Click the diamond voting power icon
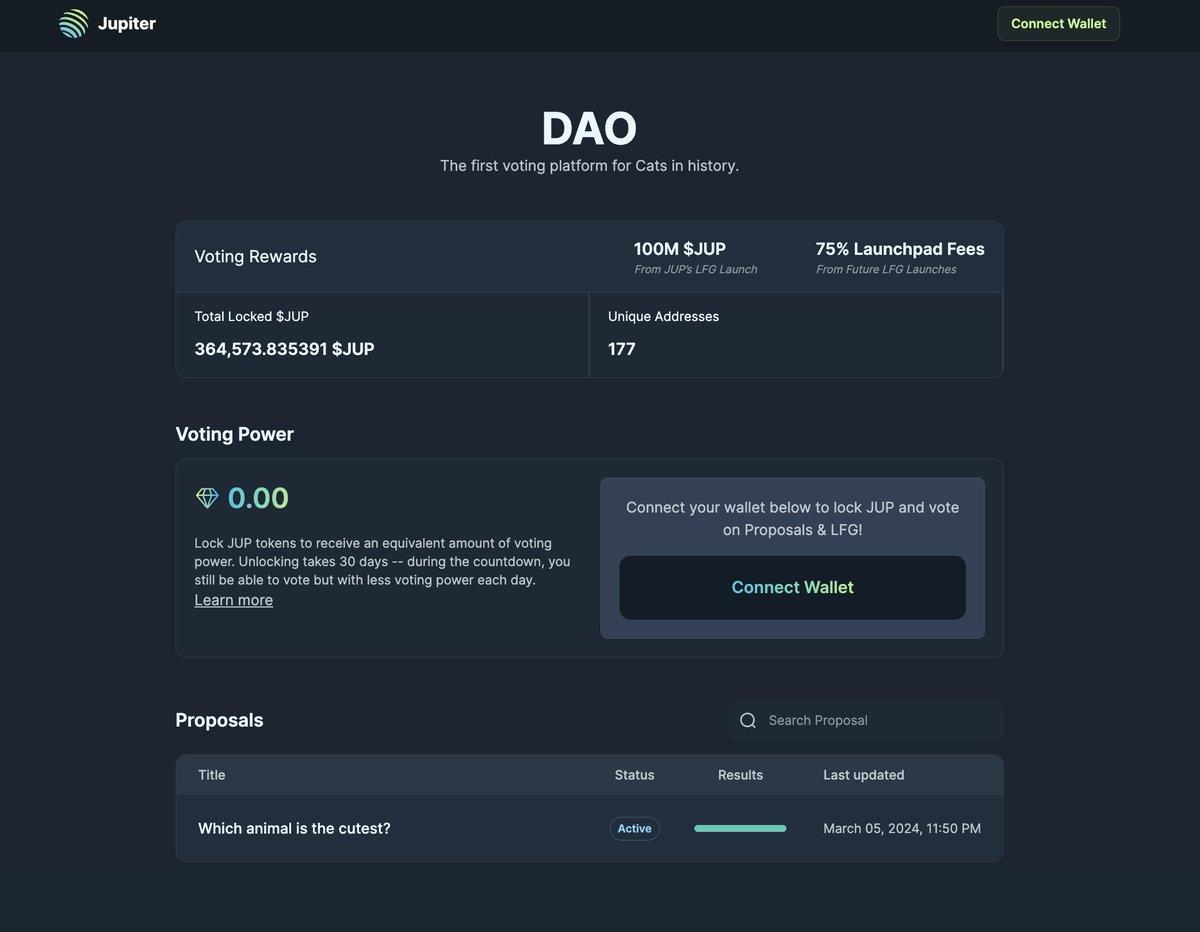This screenshot has width=1200, height=932. point(207,497)
